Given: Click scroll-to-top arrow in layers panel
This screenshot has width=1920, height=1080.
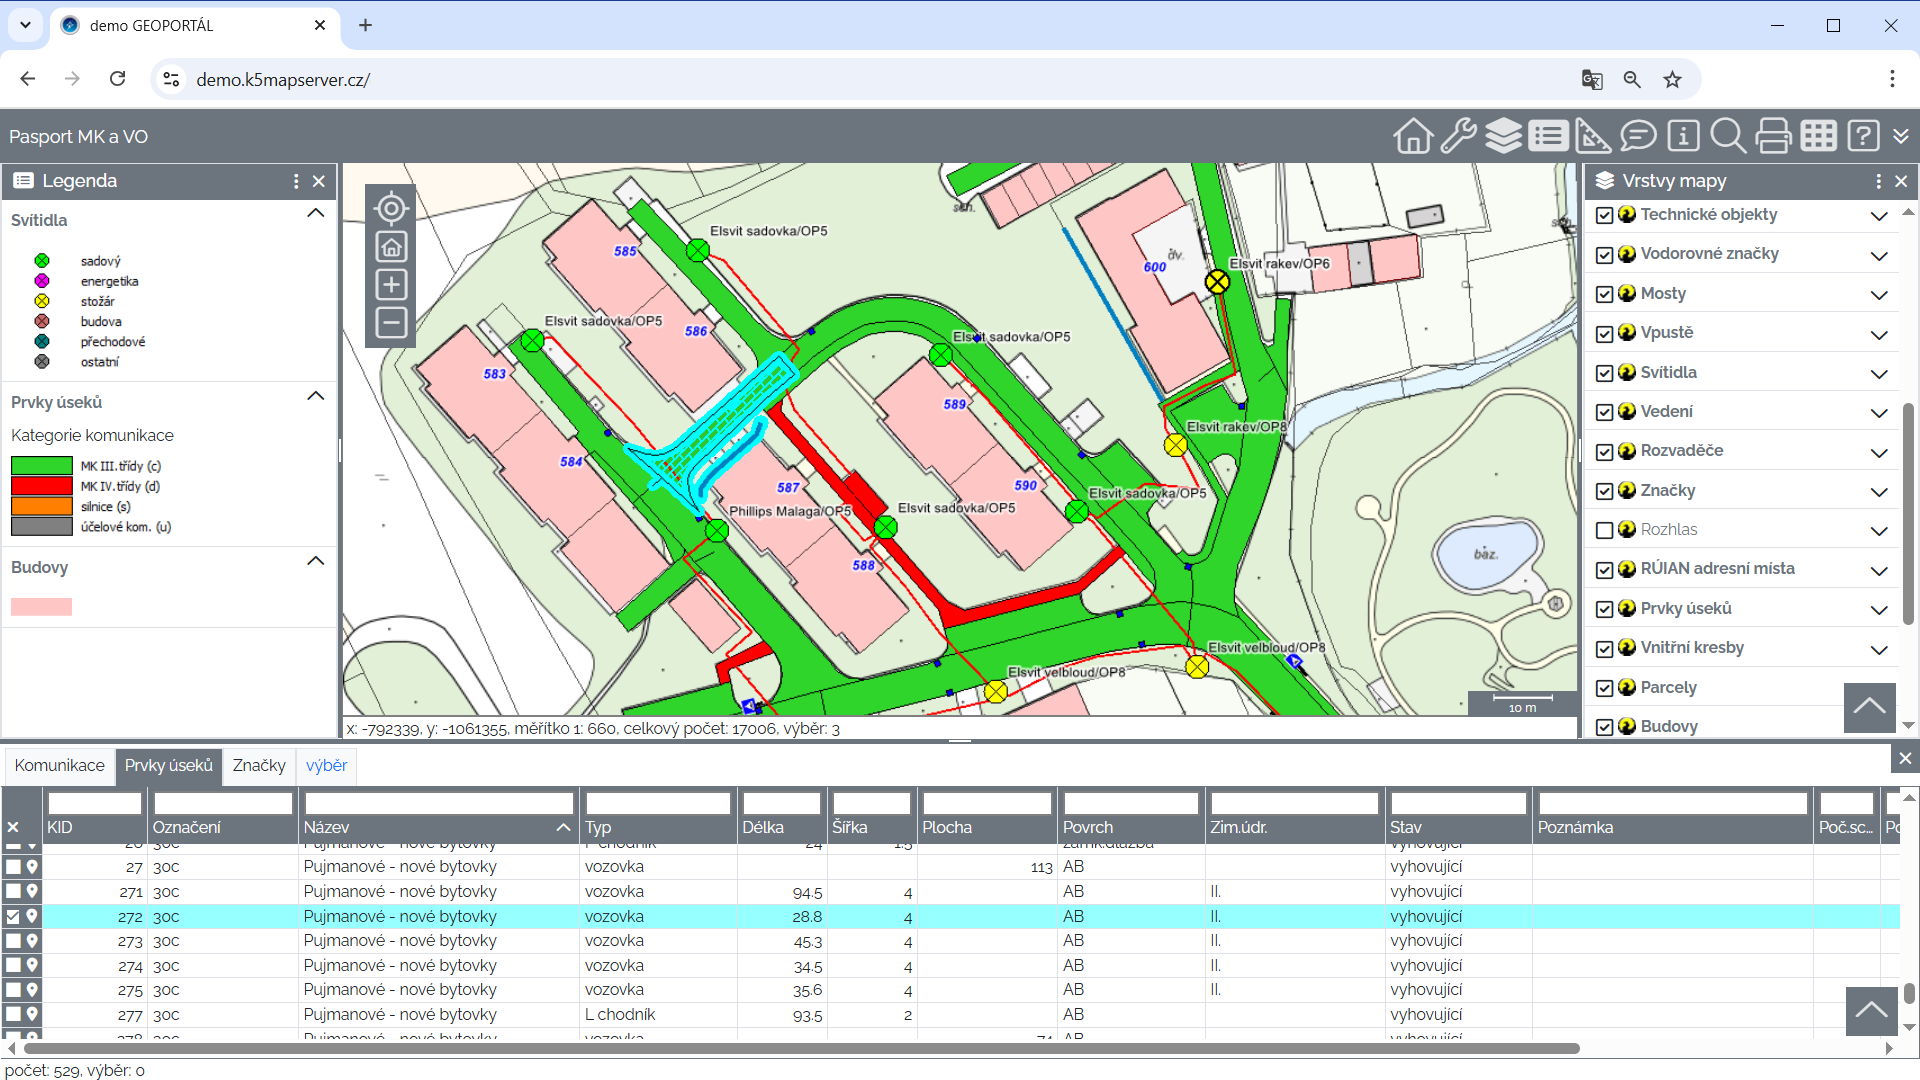Looking at the screenshot, I should pos(1870,708).
